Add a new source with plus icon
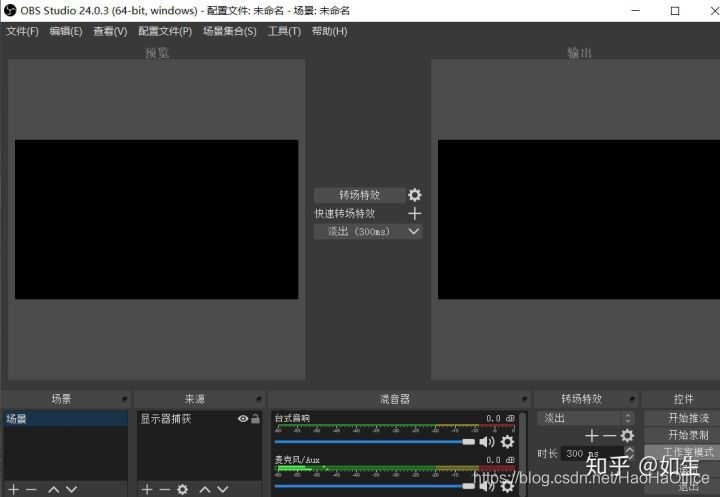This screenshot has height=497, width=720. click(x=147, y=489)
